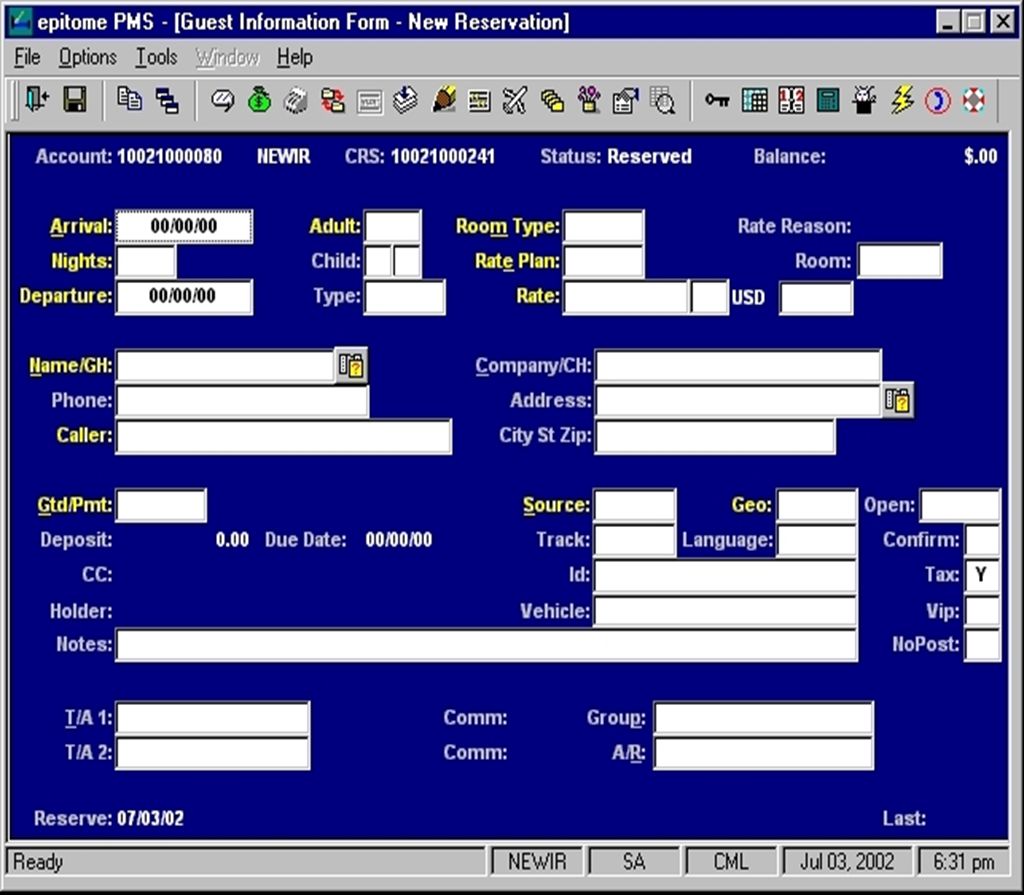Click the Group field
The image size is (1024, 895).
(x=763, y=718)
